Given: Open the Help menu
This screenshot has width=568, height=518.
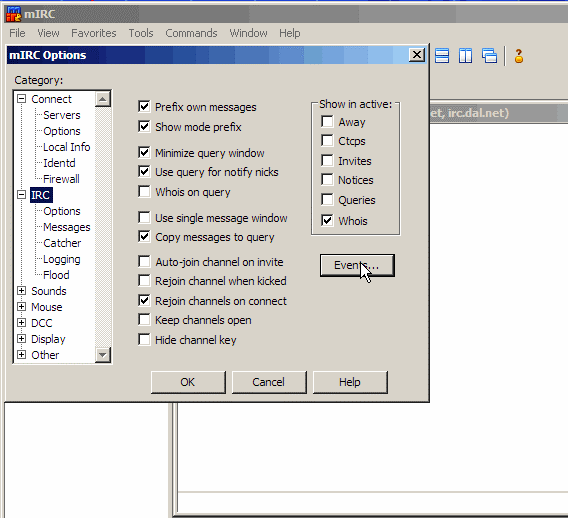Looking at the screenshot, I should click(289, 33).
